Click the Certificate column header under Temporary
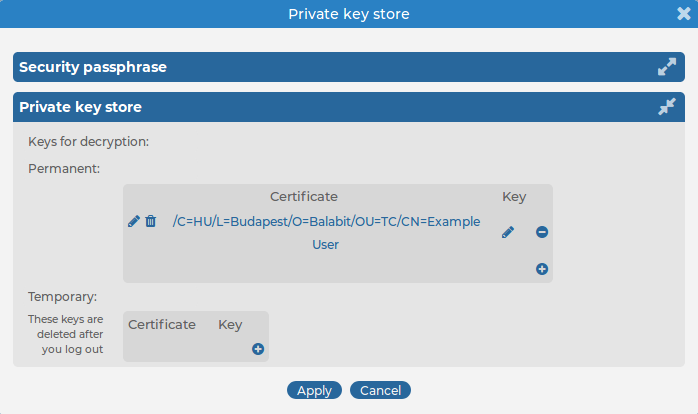The width and height of the screenshot is (698, 414). tap(162, 324)
